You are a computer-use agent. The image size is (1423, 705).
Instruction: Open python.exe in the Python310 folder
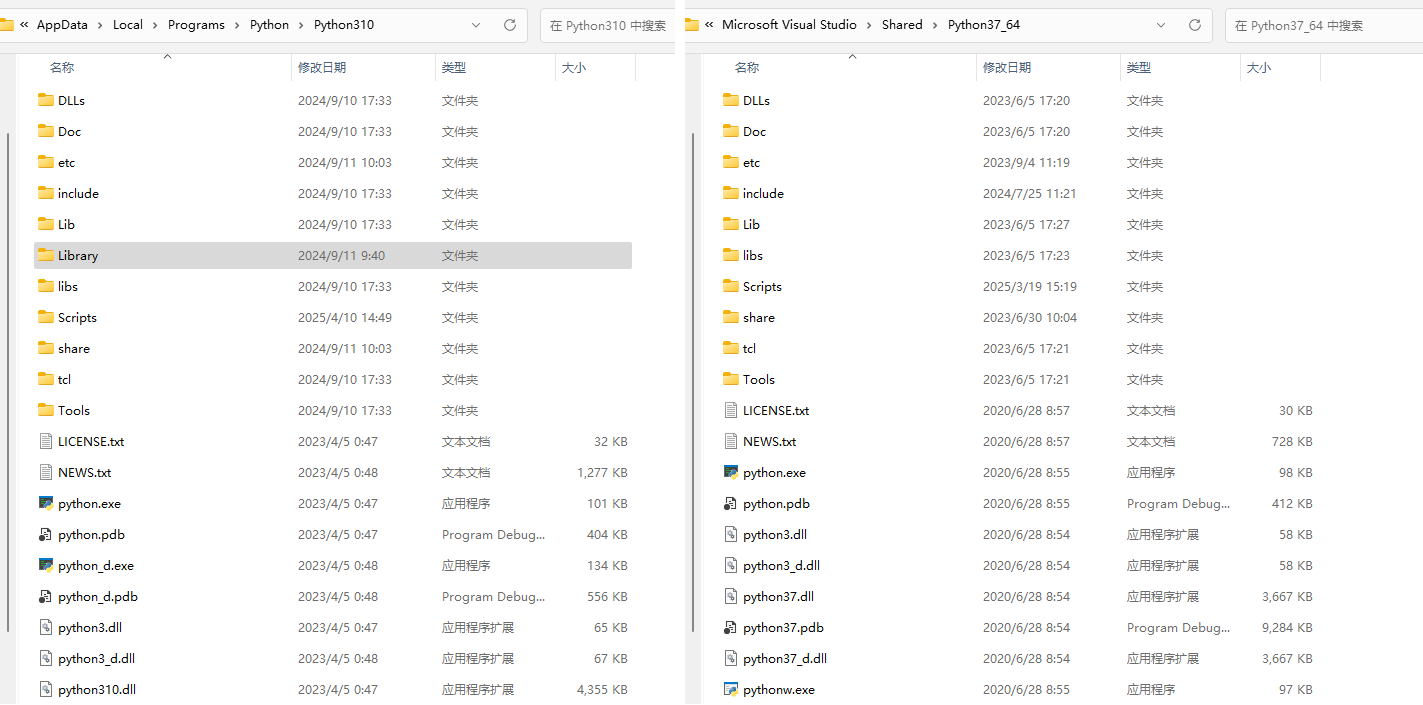pyautogui.click(x=88, y=503)
